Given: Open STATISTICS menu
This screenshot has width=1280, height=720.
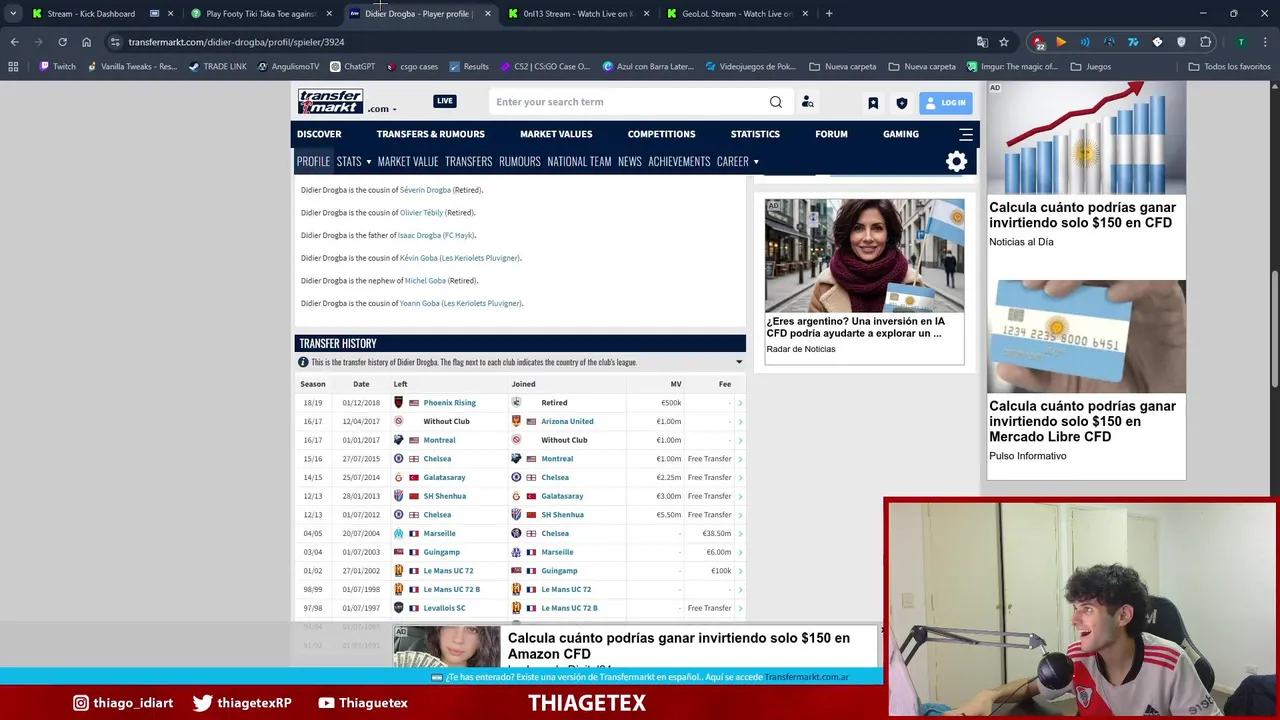Looking at the screenshot, I should [x=755, y=134].
